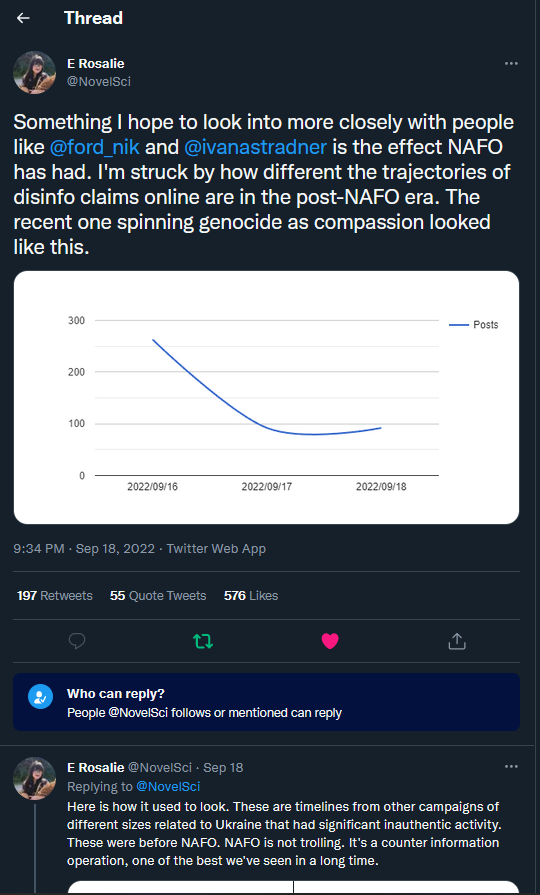Open the Posts line chart image

click(266, 397)
